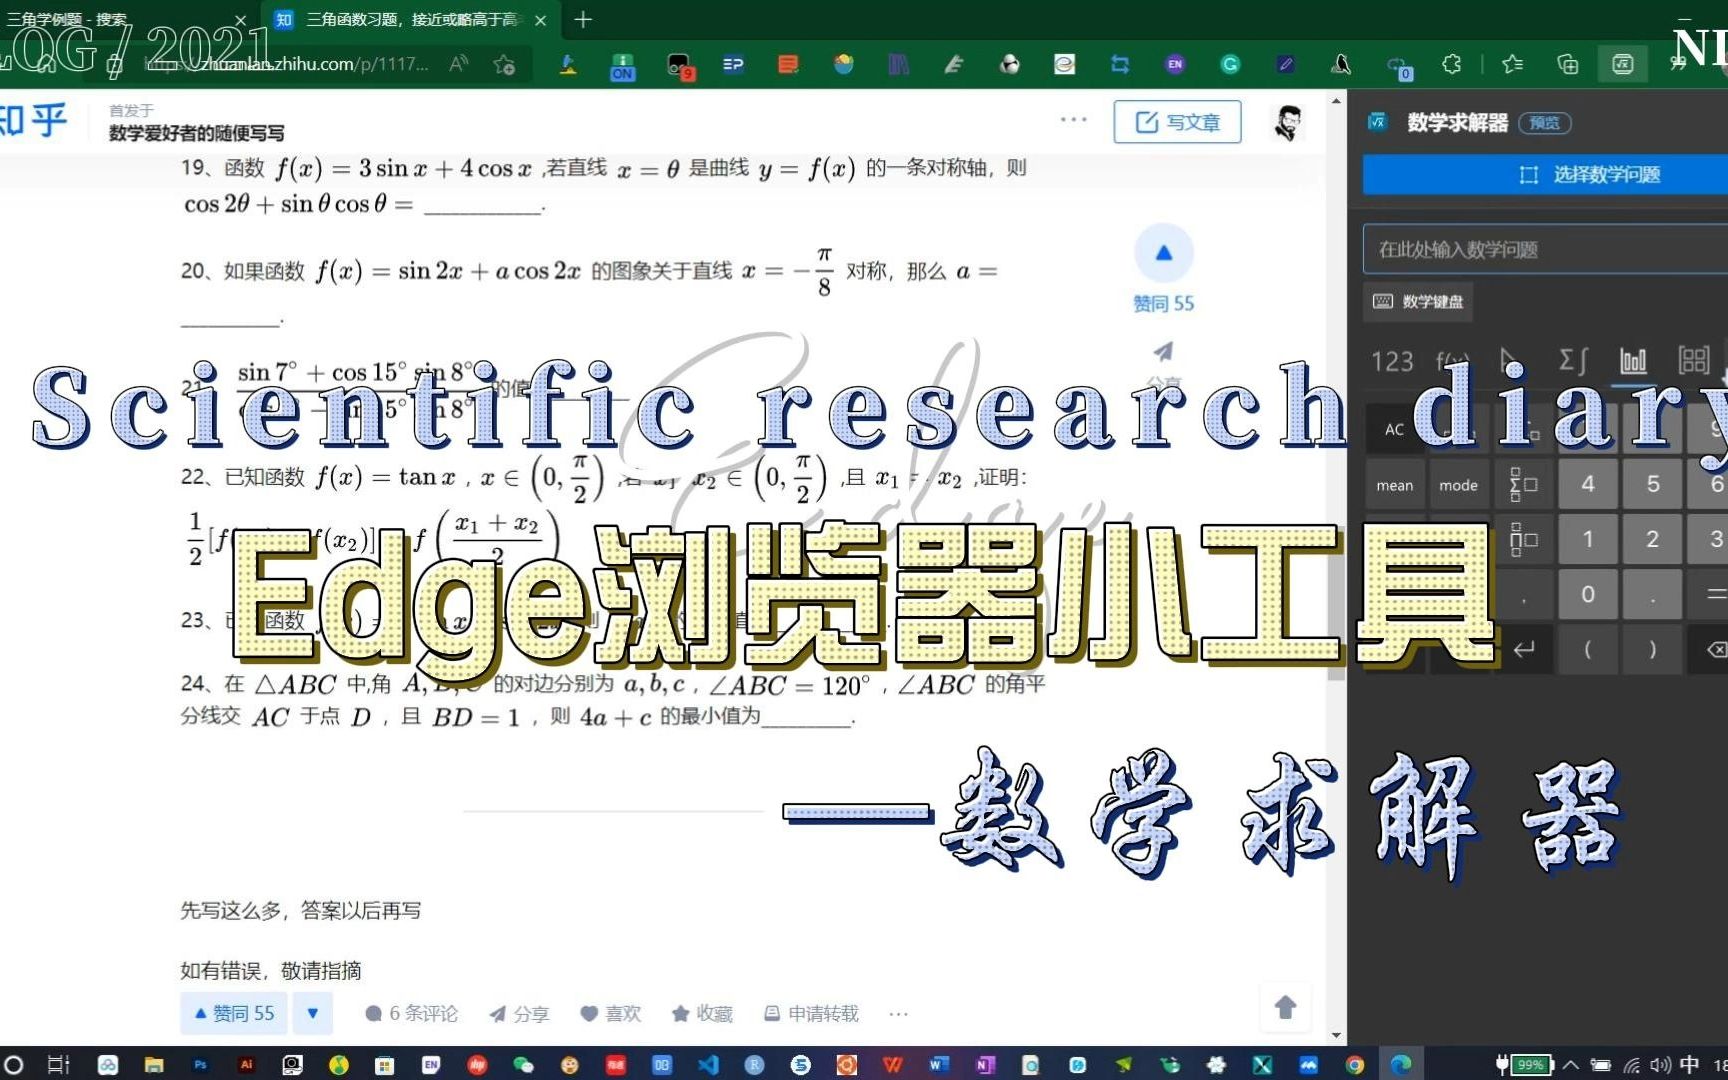The image size is (1728, 1080).
Task: Click the extension icon with red 9 badge
Action: click(x=679, y=67)
